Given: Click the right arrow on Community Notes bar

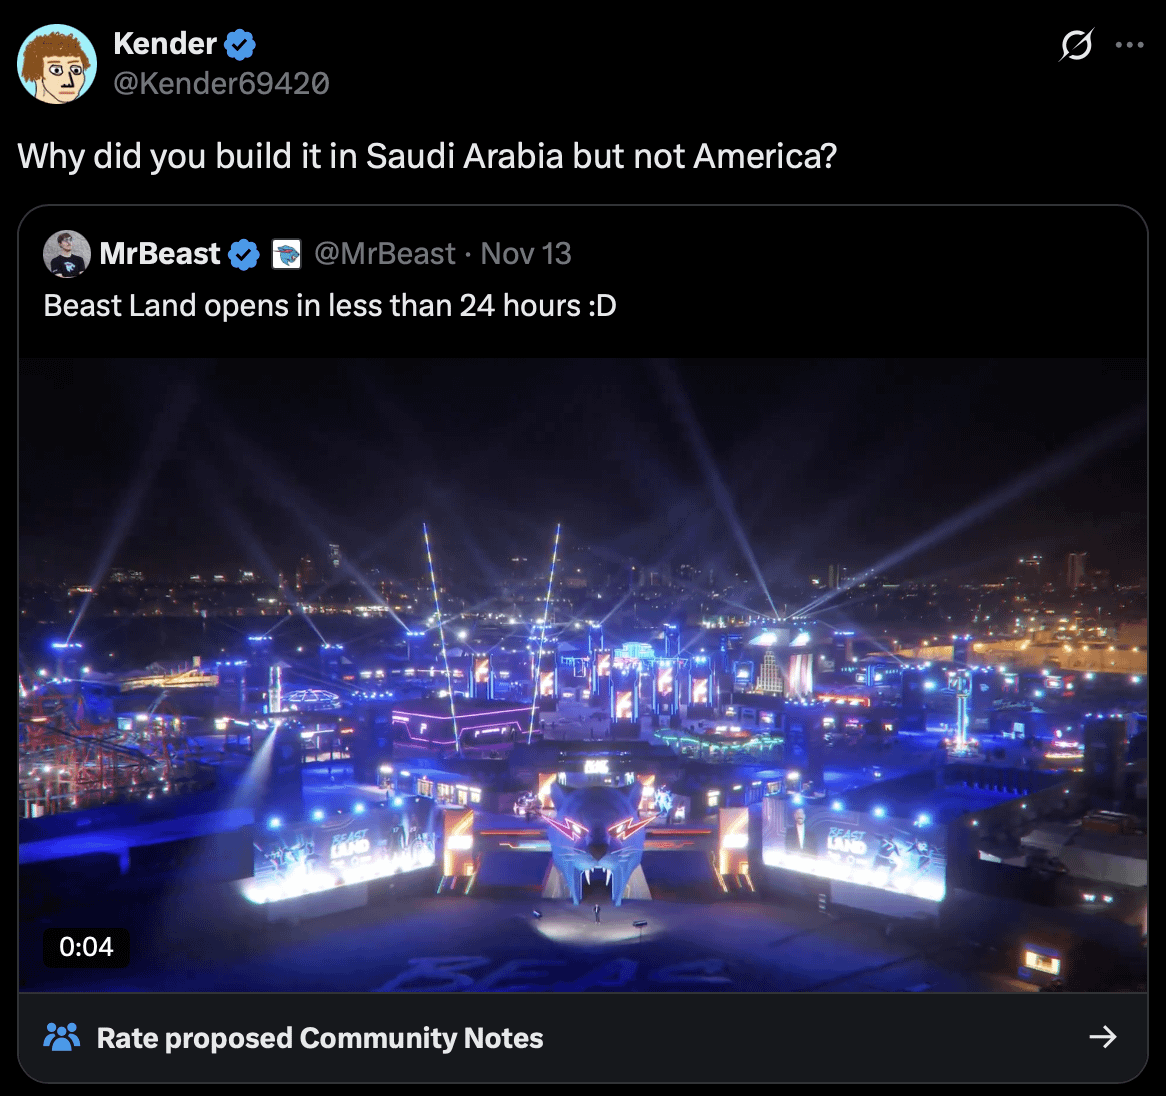Looking at the screenshot, I should [x=1102, y=1037].
